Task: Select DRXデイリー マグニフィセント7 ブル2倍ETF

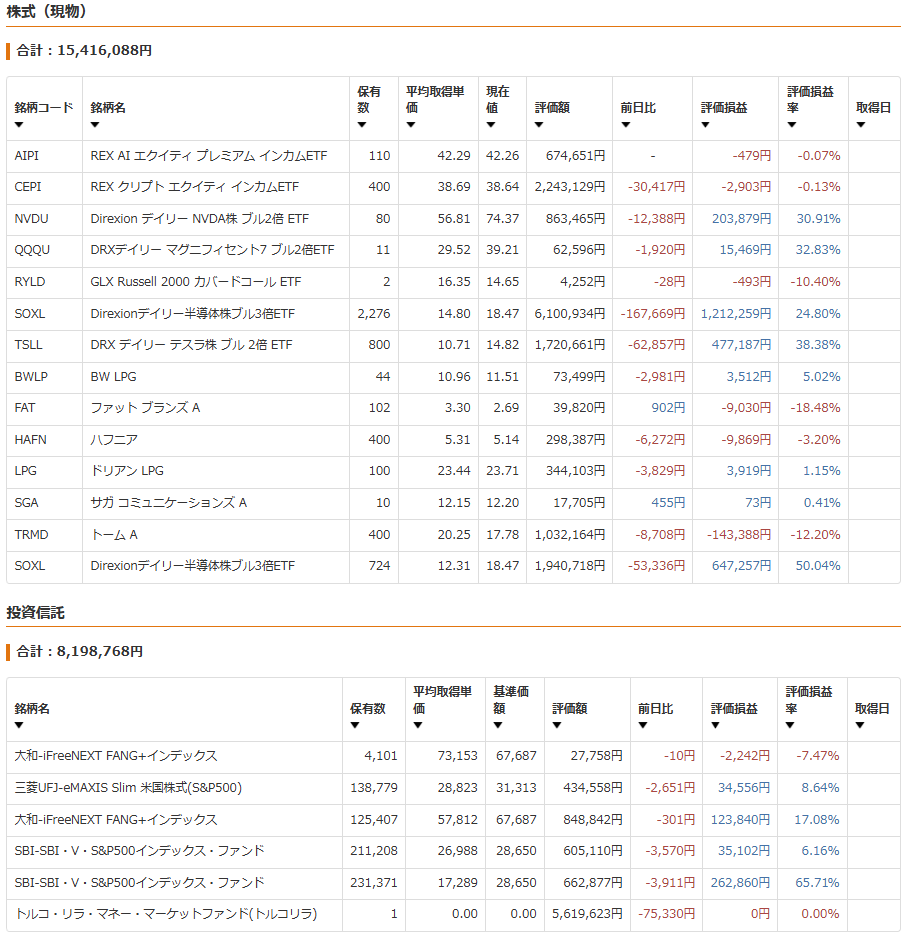Action: click(x=212, y=250)
